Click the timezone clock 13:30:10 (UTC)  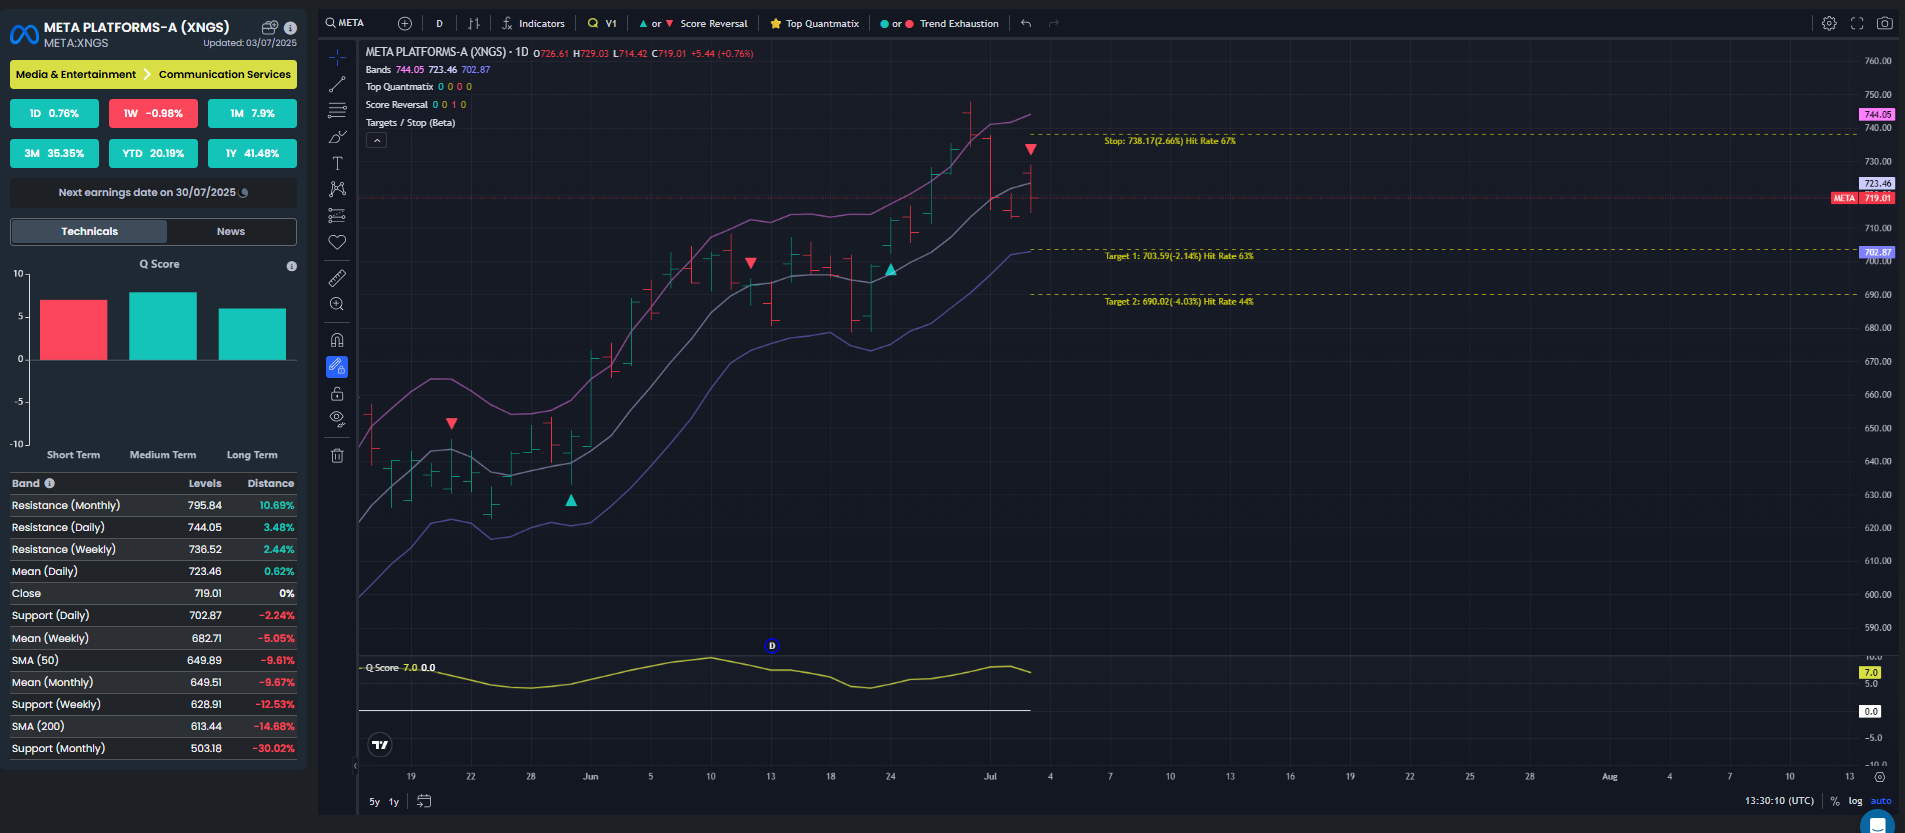1779,801
